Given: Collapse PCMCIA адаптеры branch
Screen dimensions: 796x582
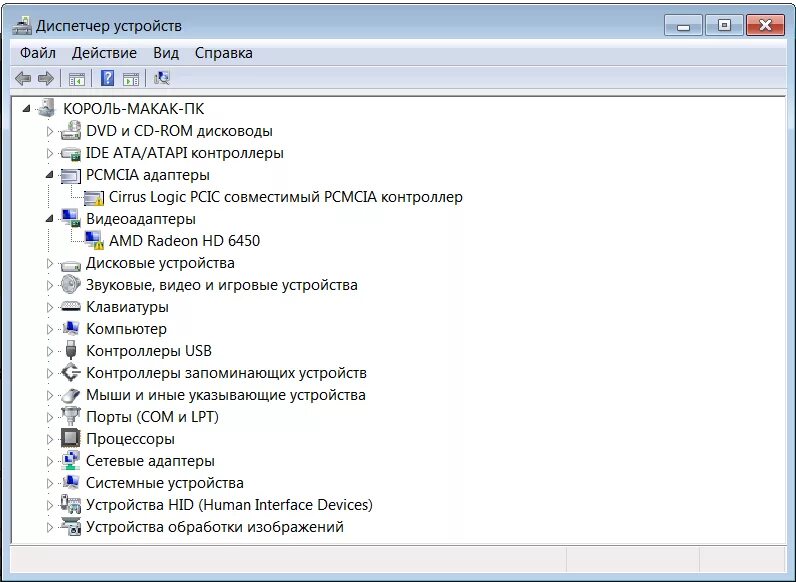Looking at the screenshot, I should (x=49, y=175).
